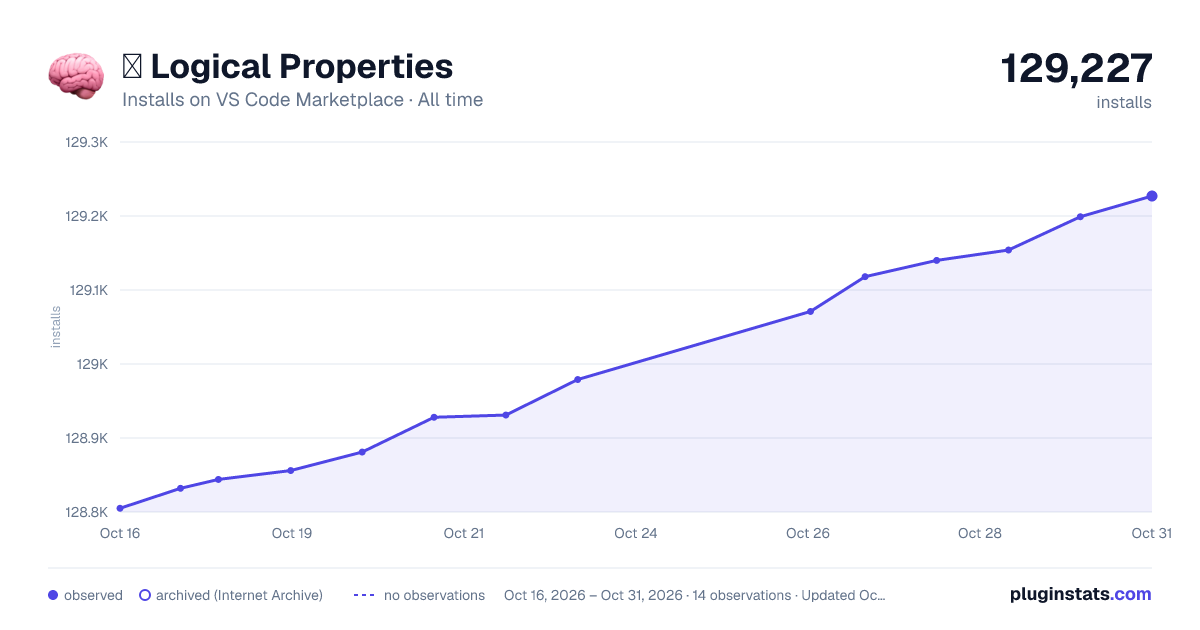Click the data point on the 129.2K gridline

[1080, 216]
